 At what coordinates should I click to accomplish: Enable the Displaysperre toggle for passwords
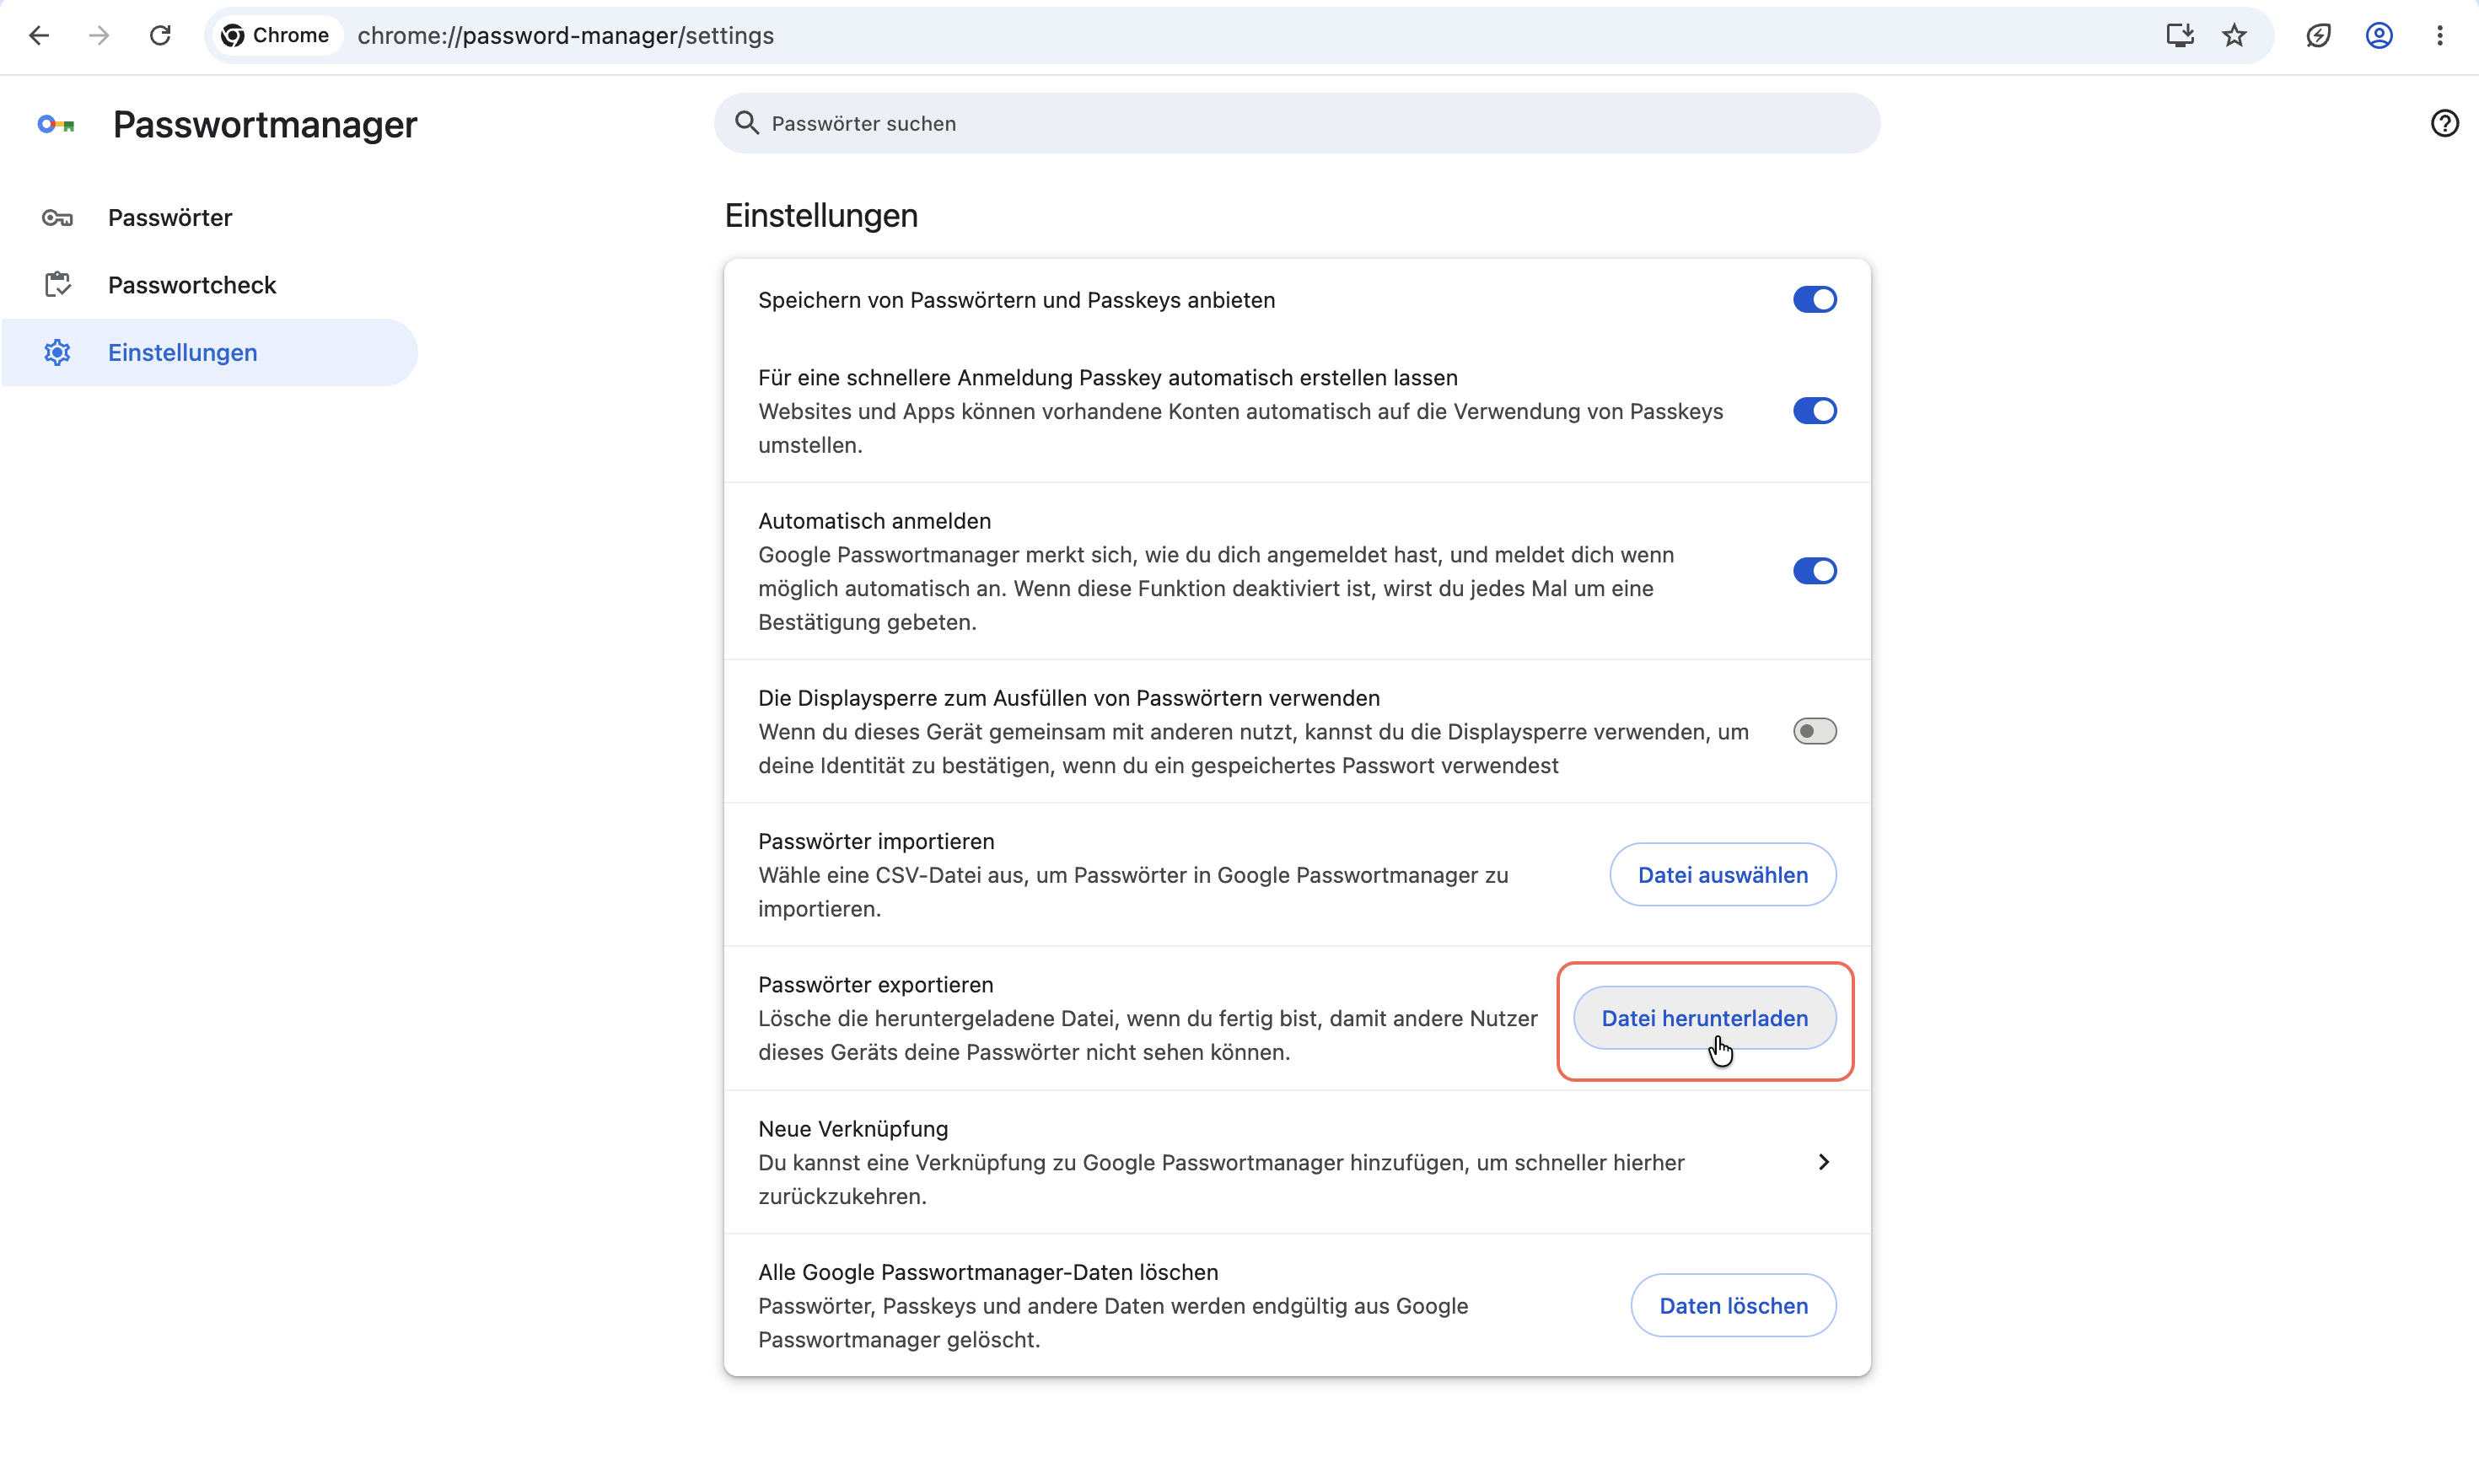tap(1814, 731)
